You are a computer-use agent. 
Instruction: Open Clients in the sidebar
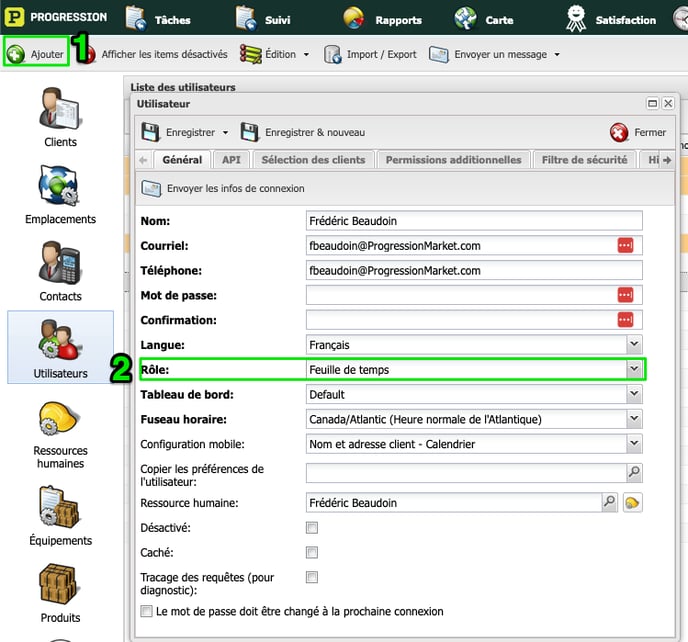coord(60,118)
